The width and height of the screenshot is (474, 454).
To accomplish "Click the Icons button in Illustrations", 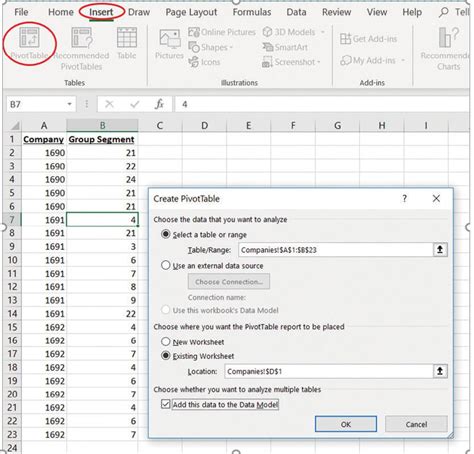I will point(204,62).
